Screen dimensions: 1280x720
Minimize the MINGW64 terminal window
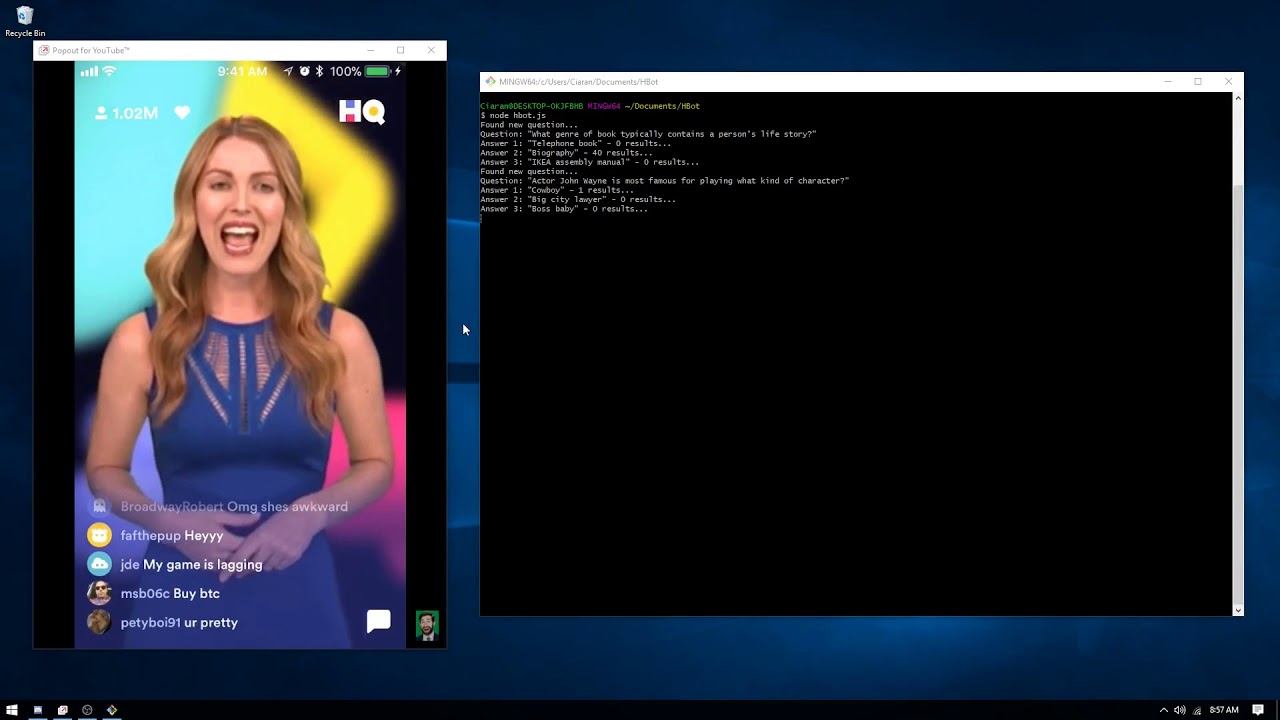coord(1167,82)
